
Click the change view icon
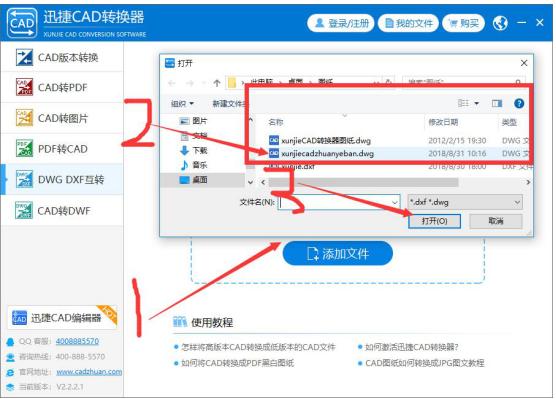pyautogui.click(x=463, y=103)
